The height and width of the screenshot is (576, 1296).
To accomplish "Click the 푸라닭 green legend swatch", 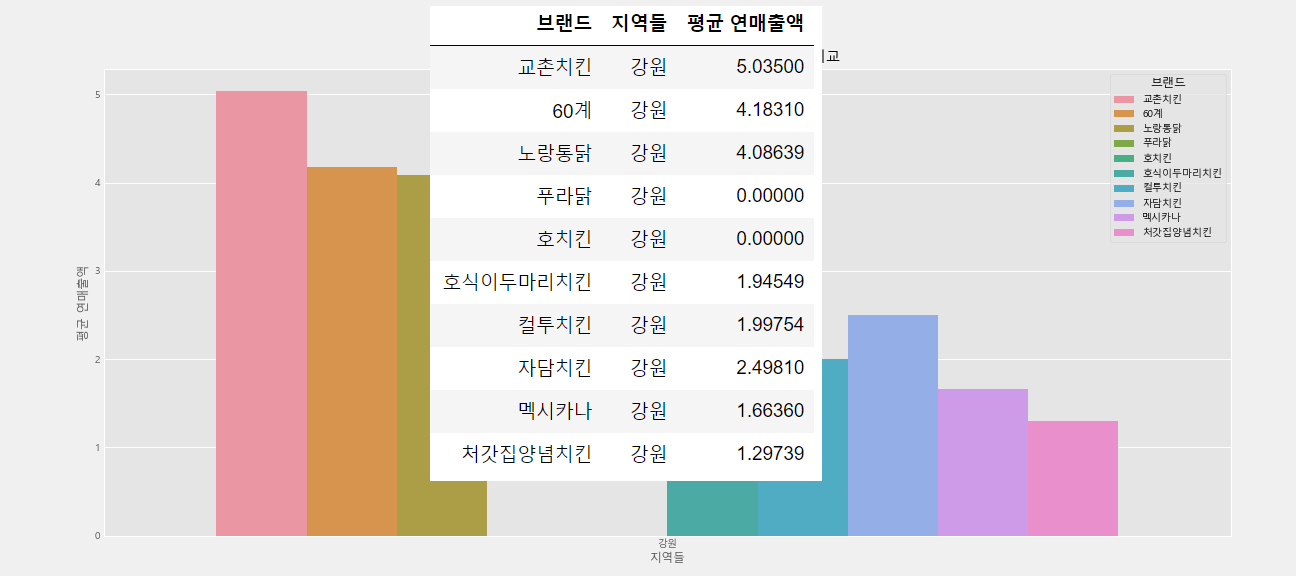I will pyautogui.click(x=1125, y=143).
